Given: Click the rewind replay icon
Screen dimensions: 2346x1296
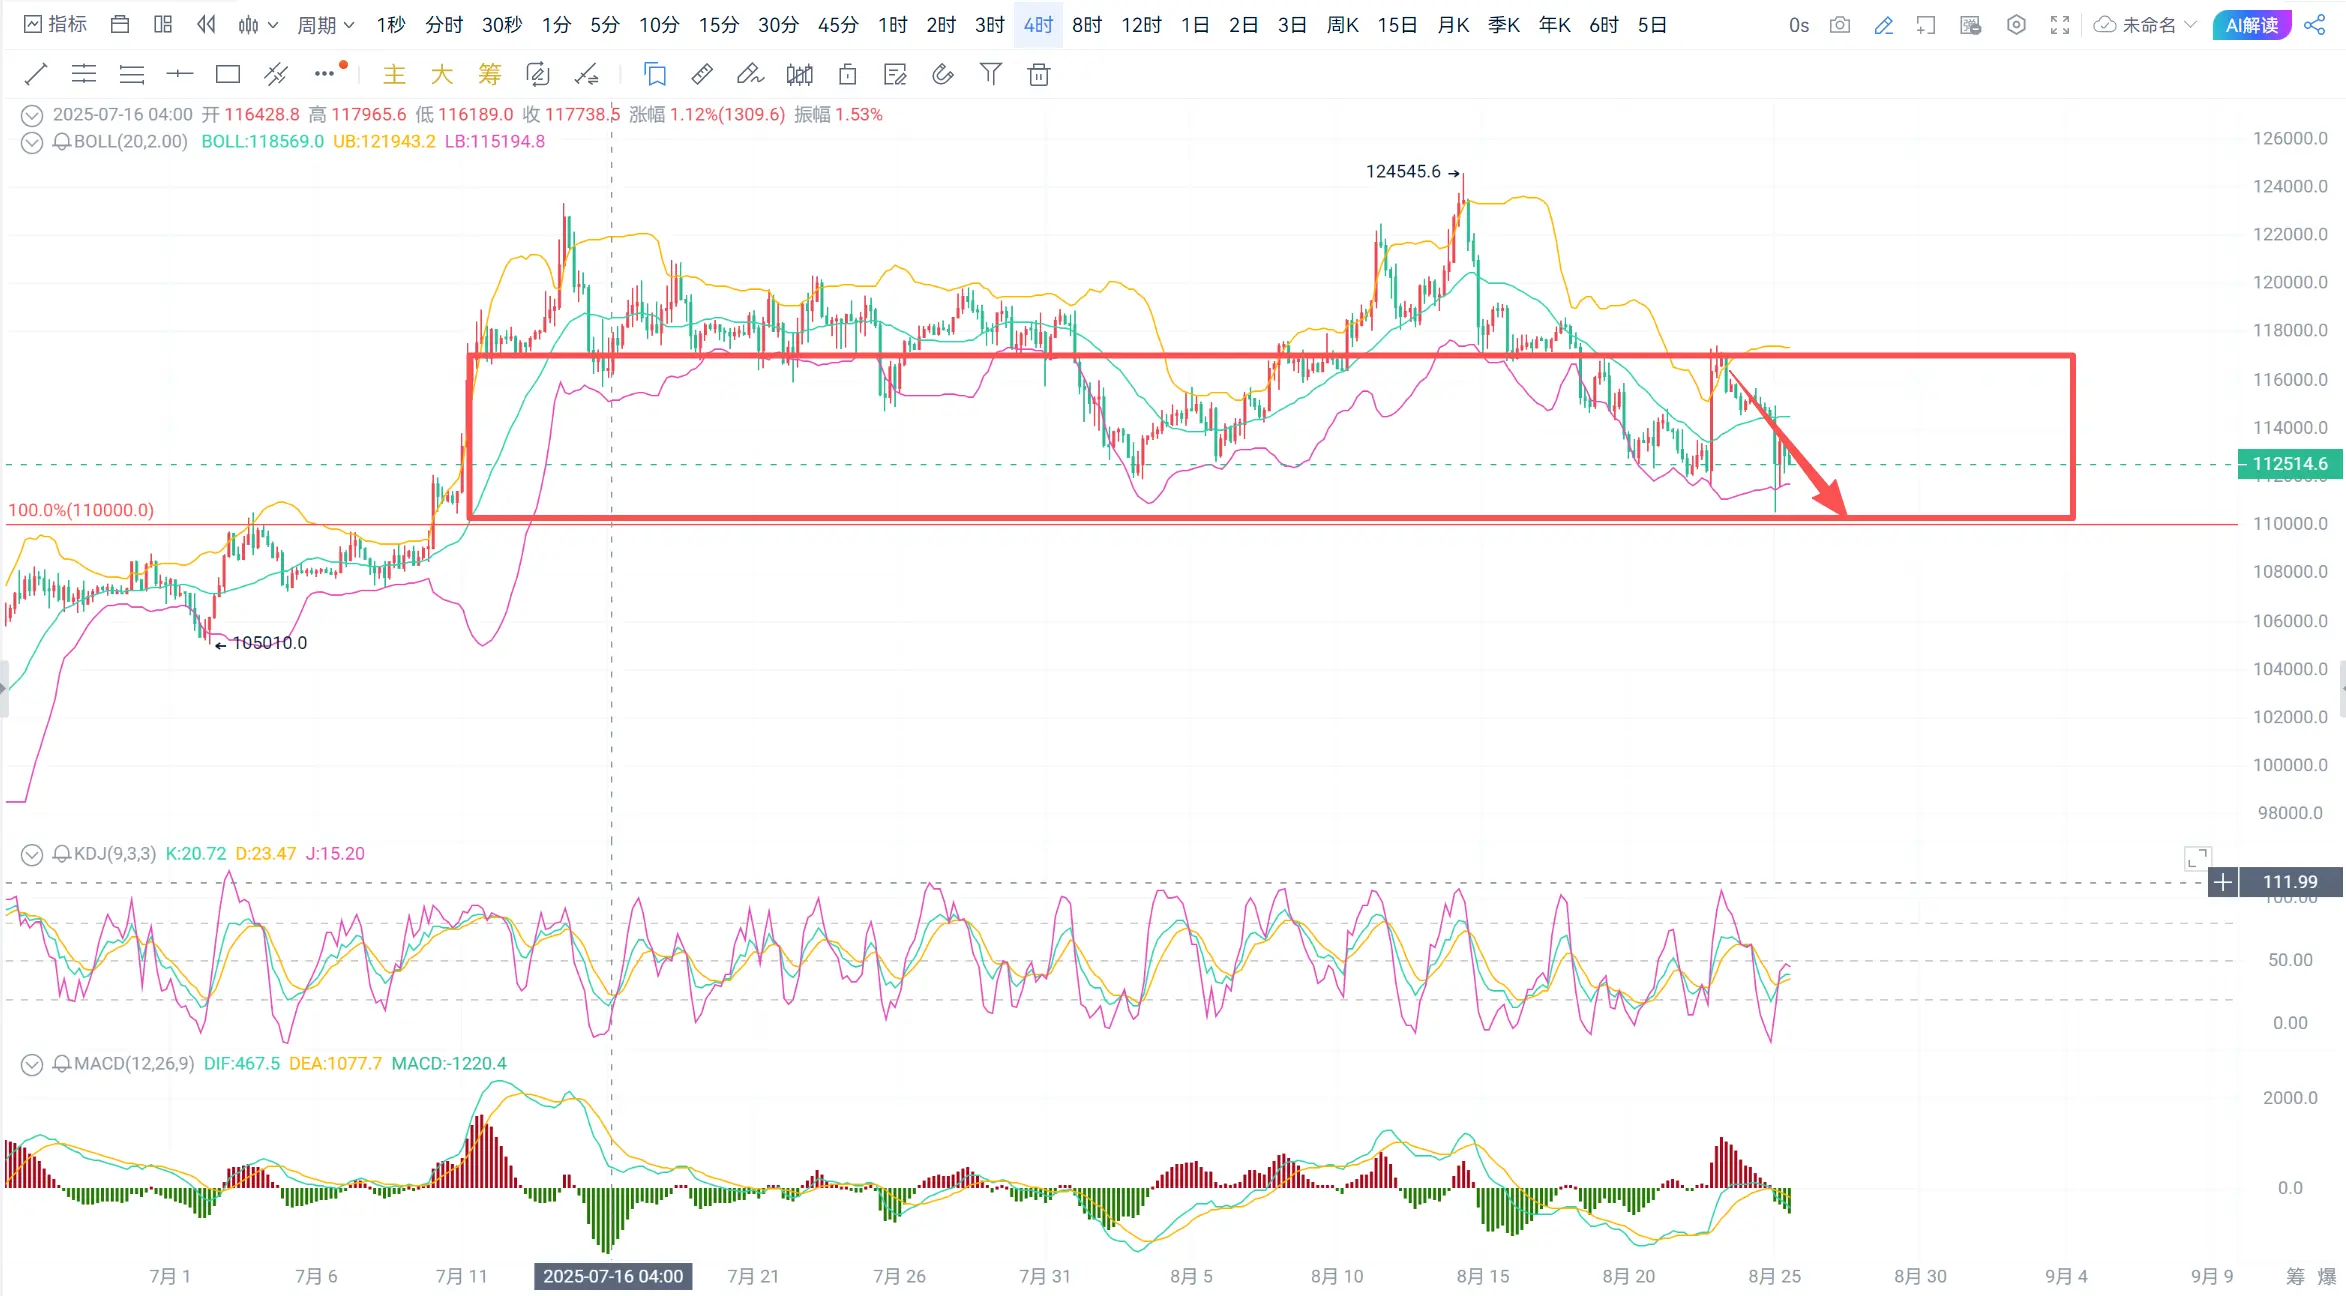Looking at the screenshot, I should (x=206, y=25).
